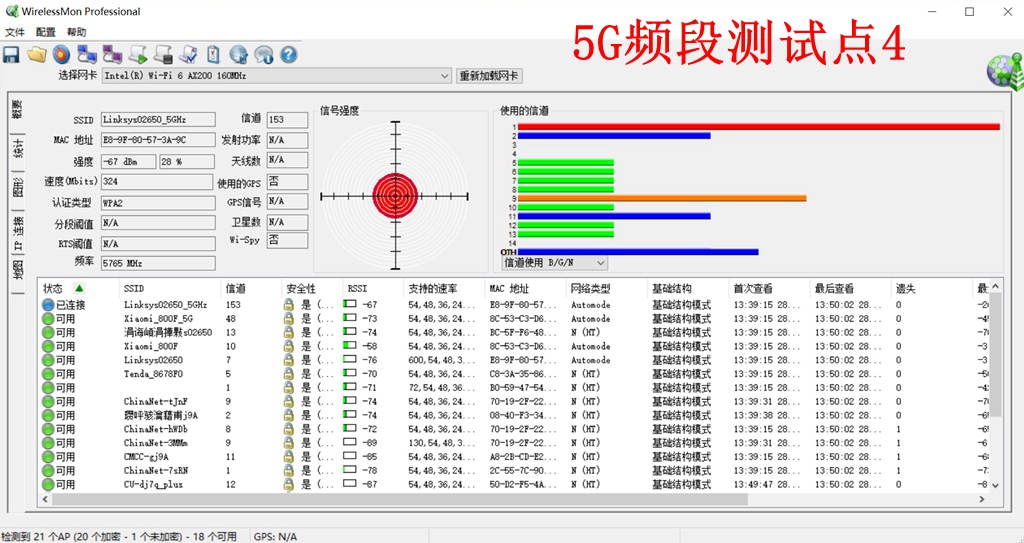Screen dimensions: 1024x543
Task: Switch to the 概要 side tab
Action: click(18, 110)
